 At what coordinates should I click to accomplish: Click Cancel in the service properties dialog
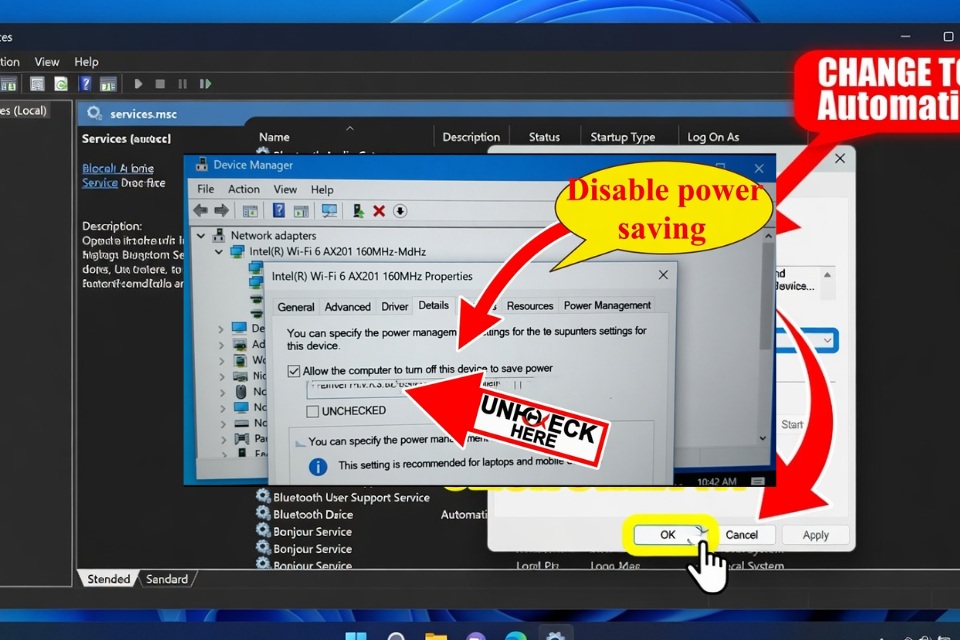pos(741,535)
